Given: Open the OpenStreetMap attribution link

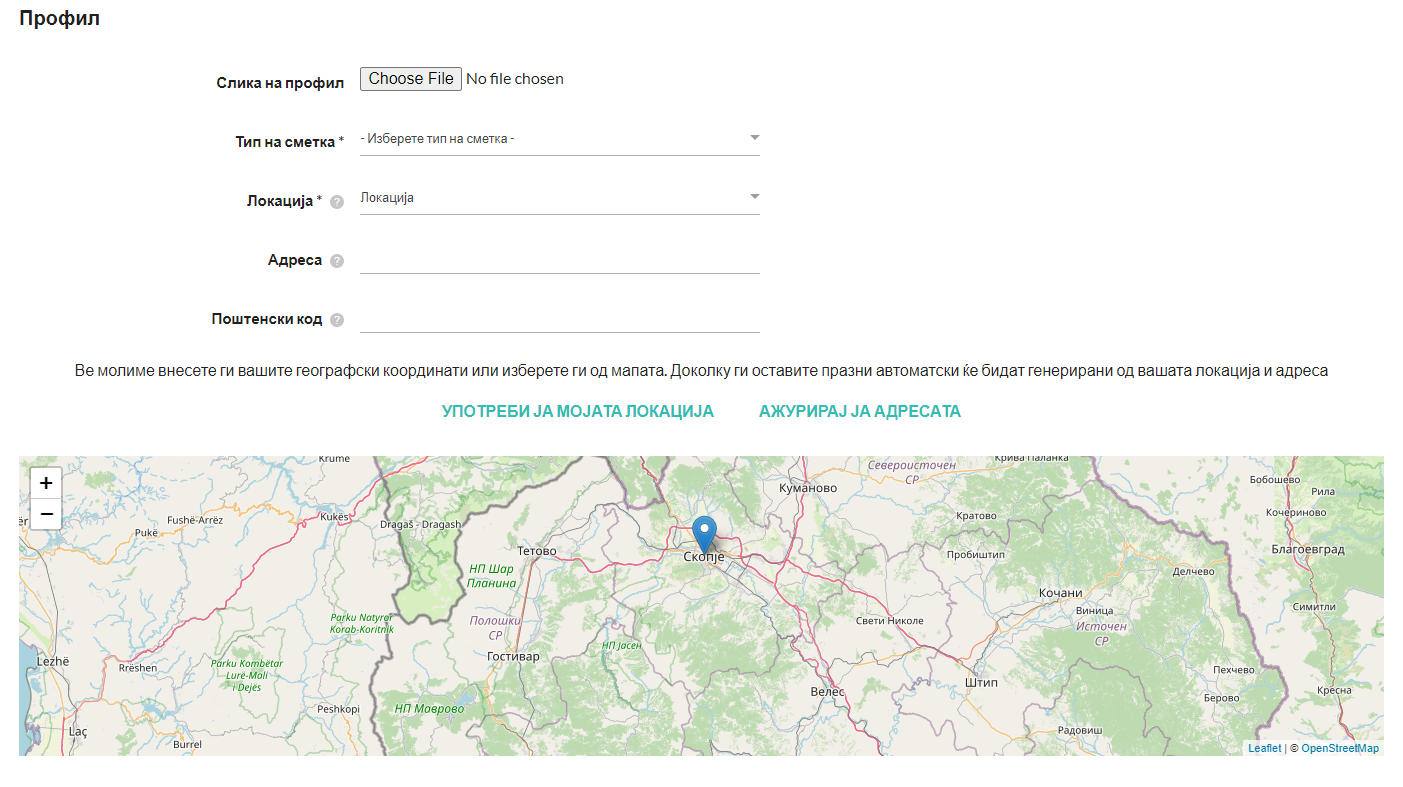Looking at the screenshot, I should tap(1339, 748).
